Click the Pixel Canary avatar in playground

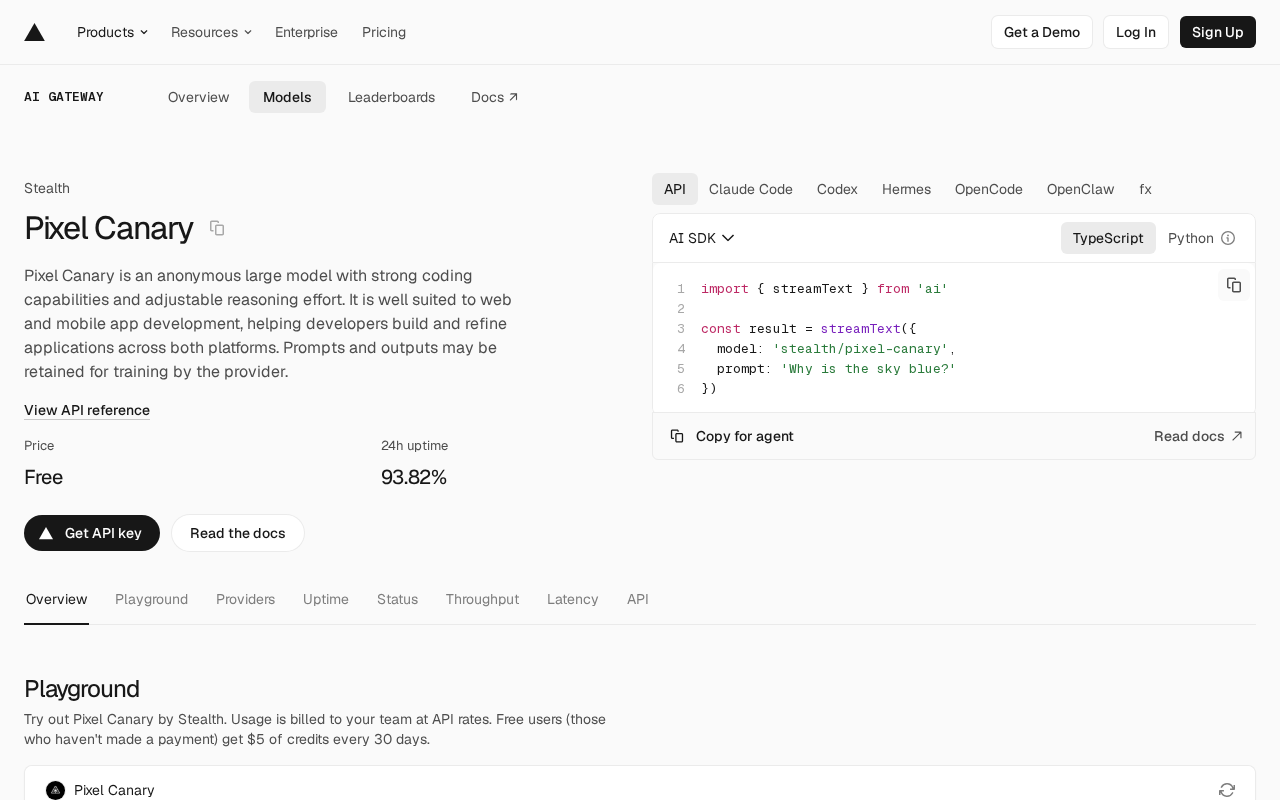click(x=56, y=790)
